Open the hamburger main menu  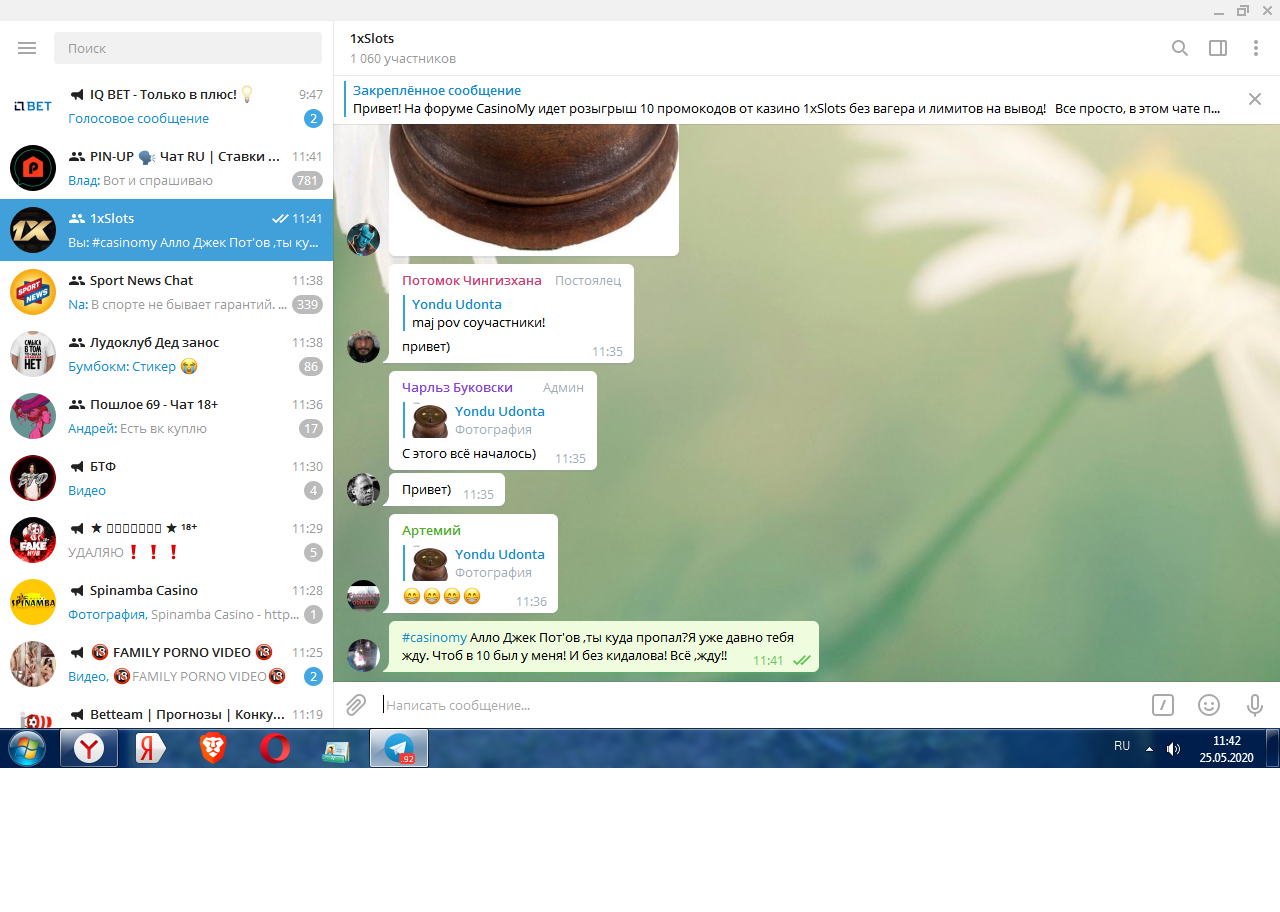tap(27, 48)
